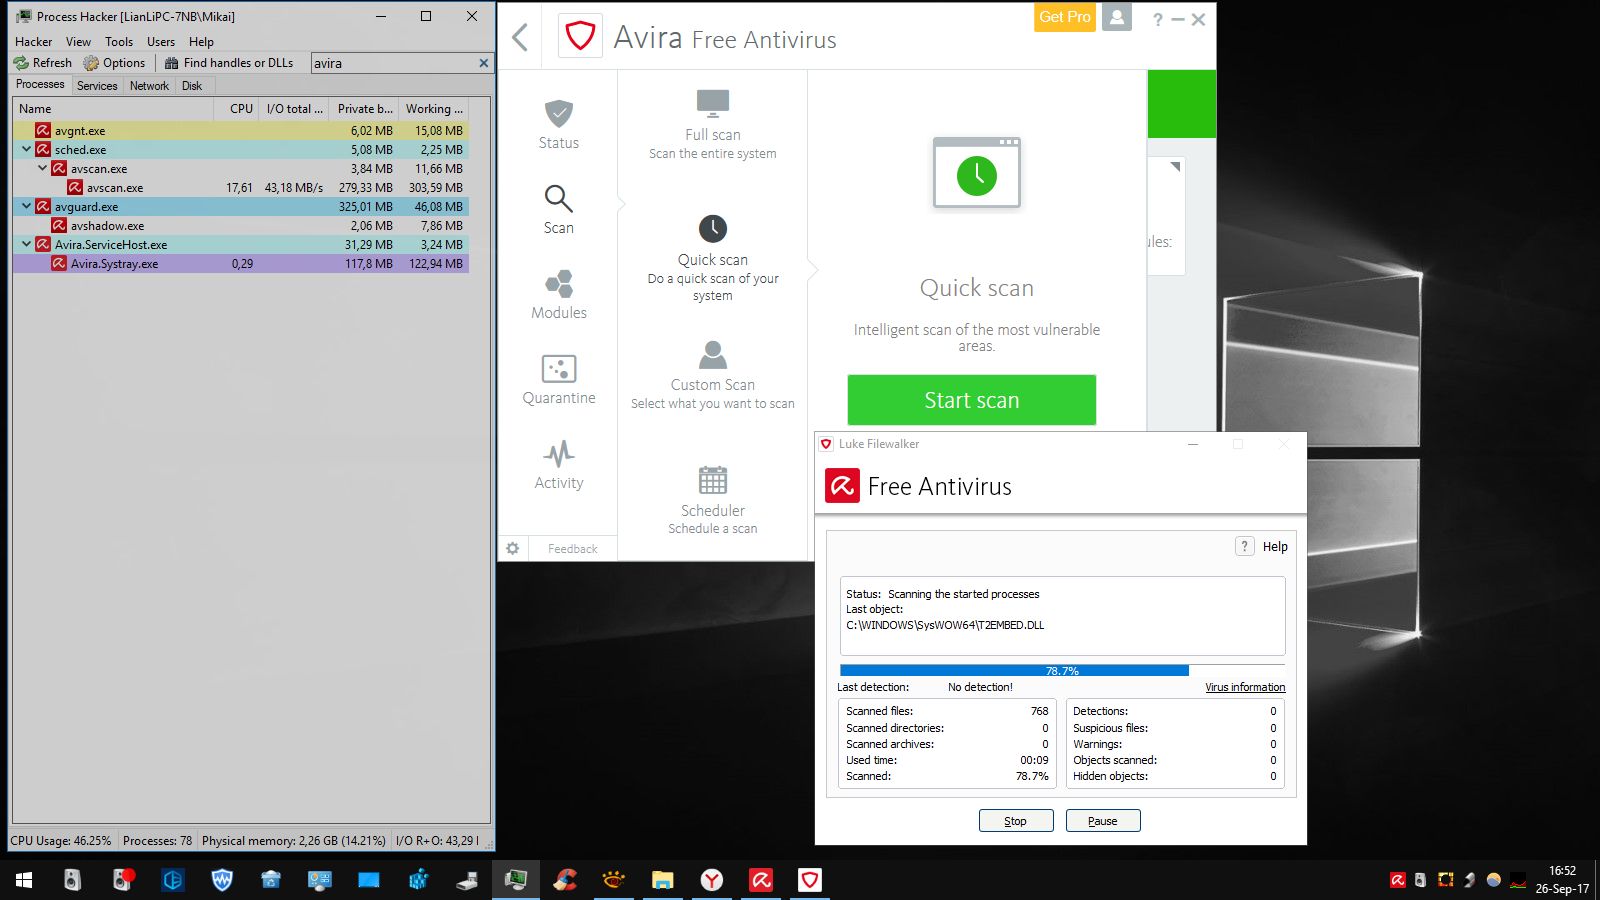1600x900 pixels.
Task: Open the Scheduler calendar option
Action: click(713, 500)
